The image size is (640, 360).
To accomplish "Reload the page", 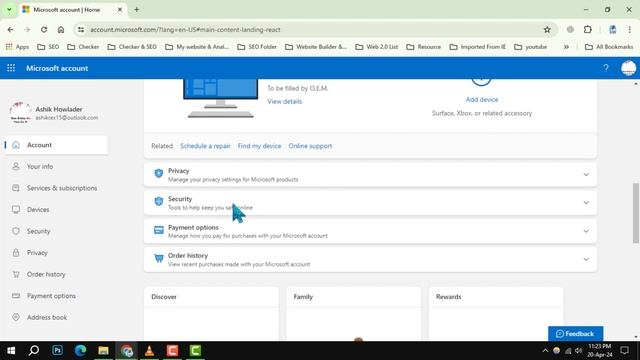I will (44, 29).
